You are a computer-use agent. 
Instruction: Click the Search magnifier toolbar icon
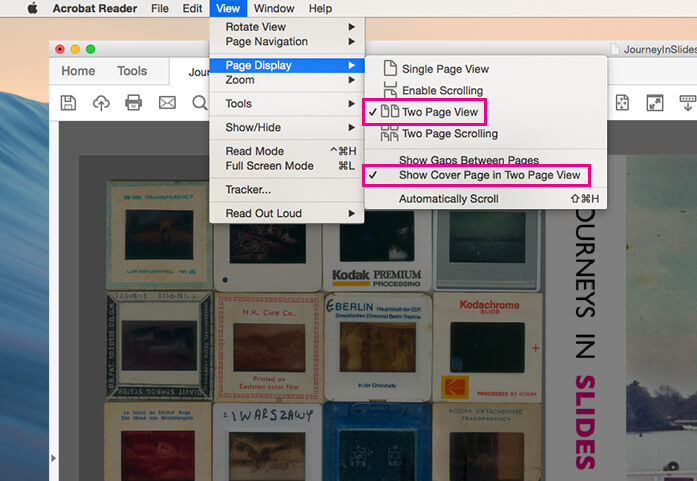tap(198, 103)
